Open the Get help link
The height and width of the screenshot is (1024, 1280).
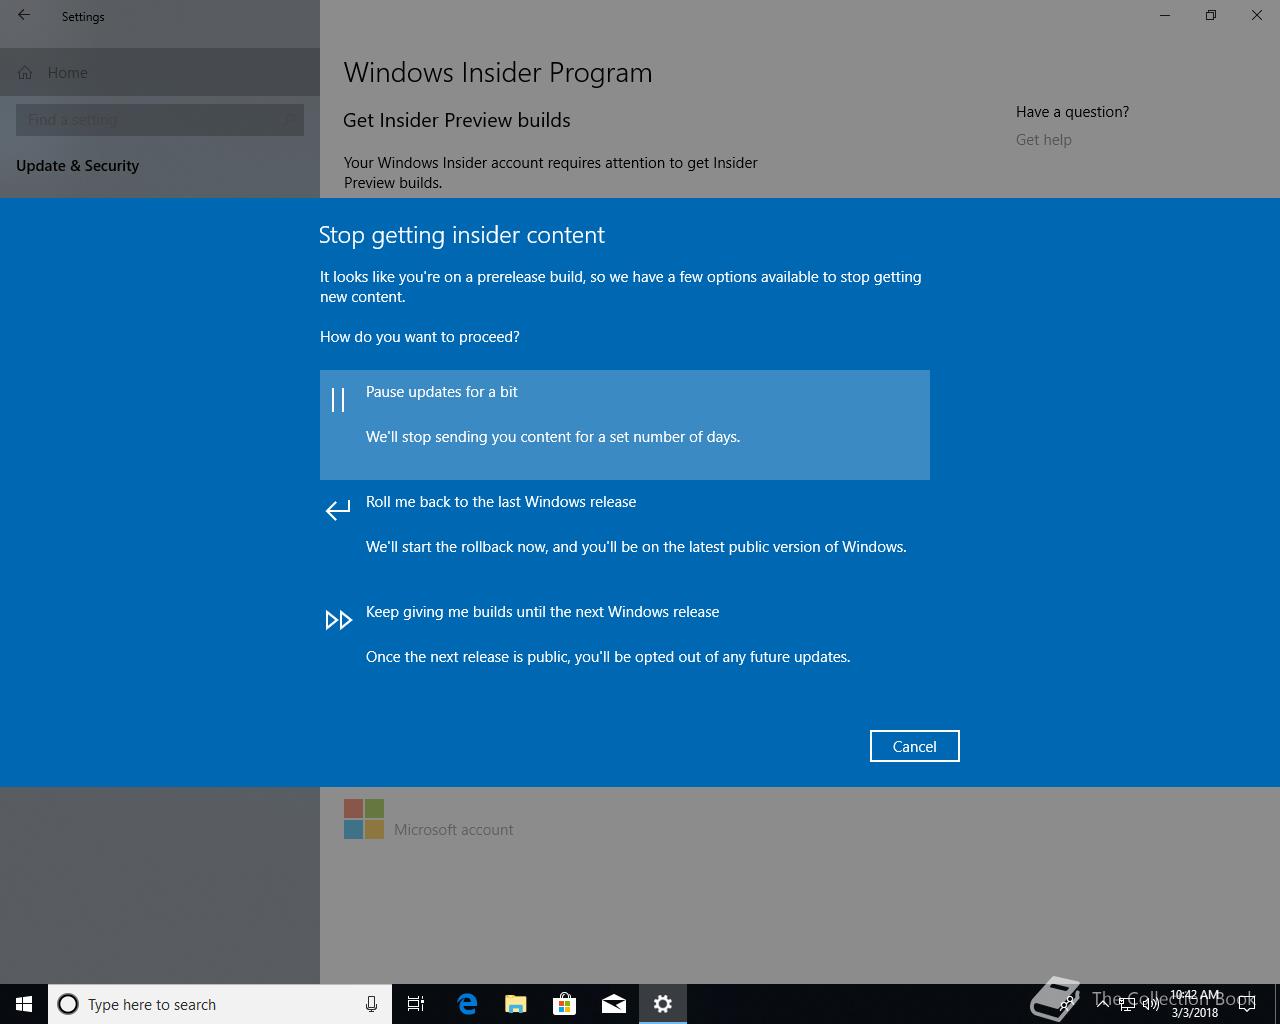tap(1043, 140)
